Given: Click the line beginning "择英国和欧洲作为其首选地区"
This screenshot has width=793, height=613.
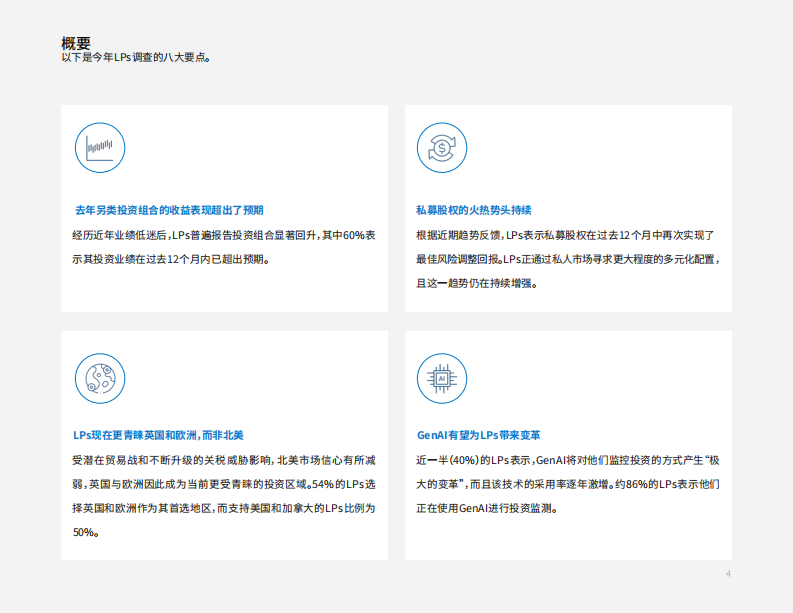Looking at the screenshot, I should tap(223, 509).
